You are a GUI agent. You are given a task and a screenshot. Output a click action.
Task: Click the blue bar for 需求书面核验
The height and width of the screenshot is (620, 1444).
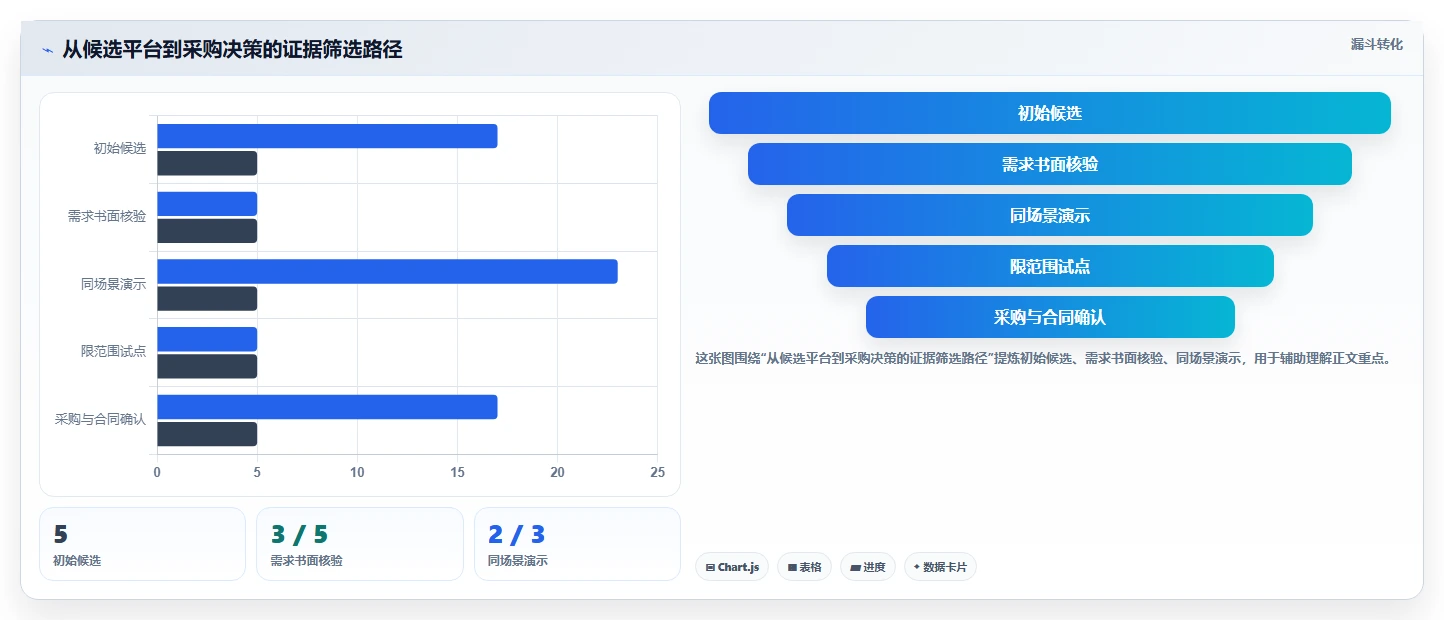pos(207,204)
